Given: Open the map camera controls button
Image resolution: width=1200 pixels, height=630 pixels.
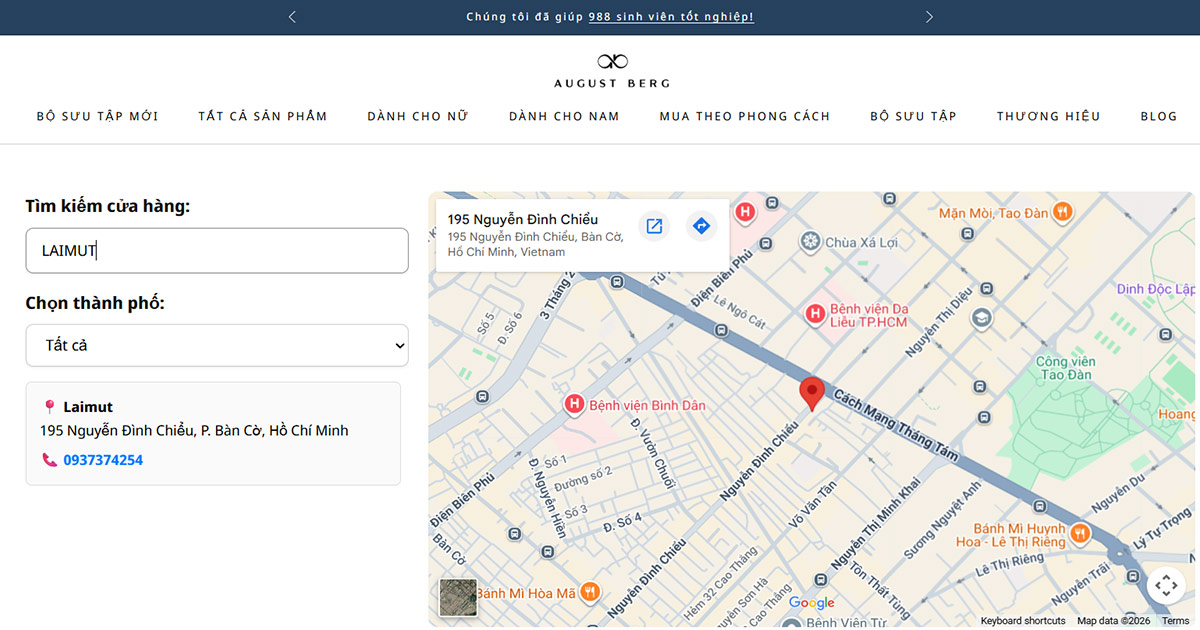Looking at the screenshot, I should [x=1166, y=584].
